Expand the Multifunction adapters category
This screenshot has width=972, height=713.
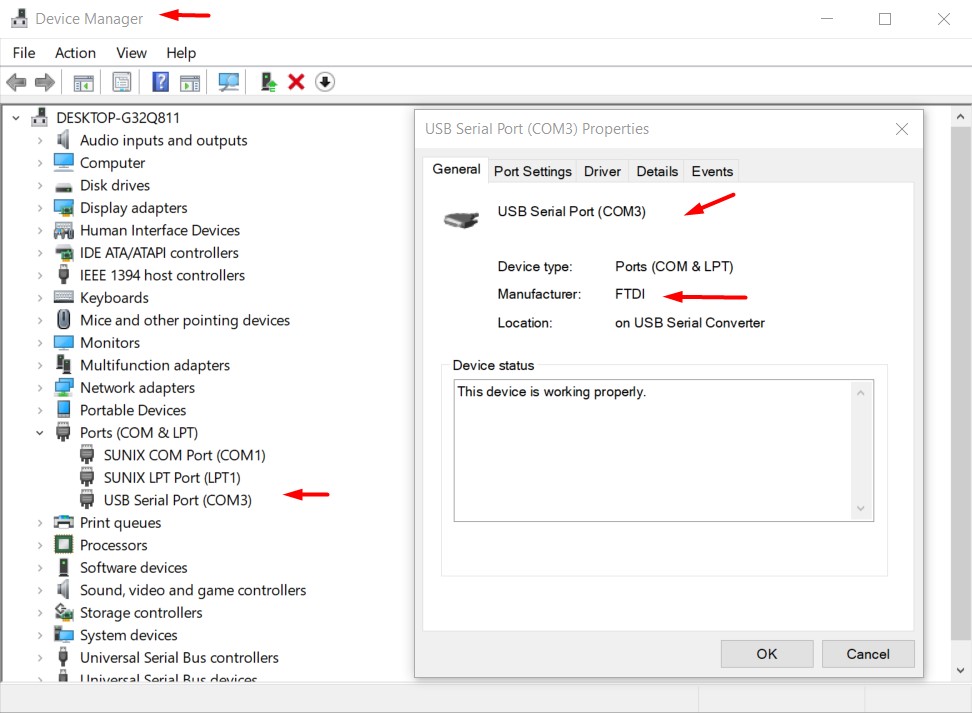click(40, 365)
